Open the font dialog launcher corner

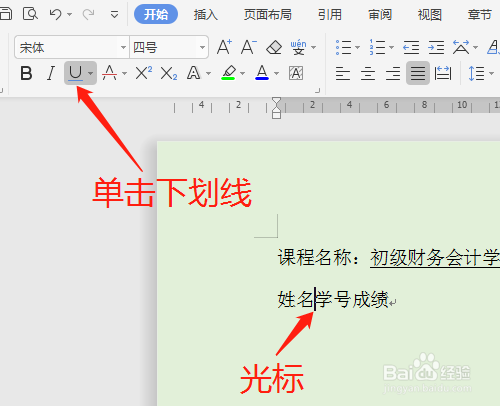click(x=318, y=91)
